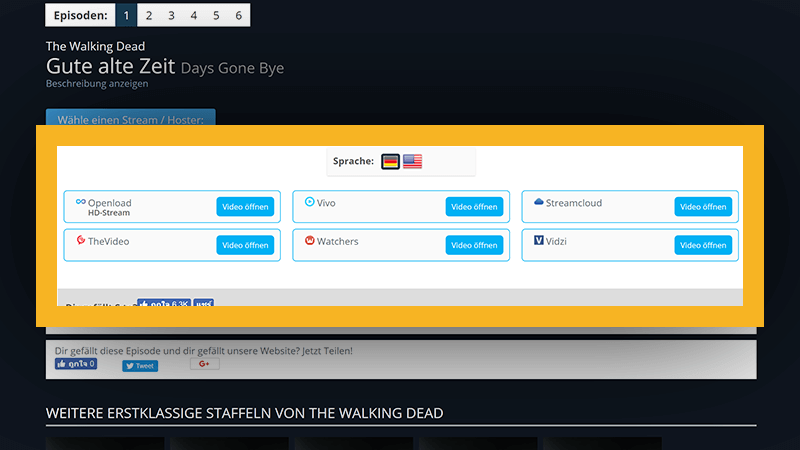Click the Vivo hoster icon
The image size is (800, 450).
coord(309,202)
